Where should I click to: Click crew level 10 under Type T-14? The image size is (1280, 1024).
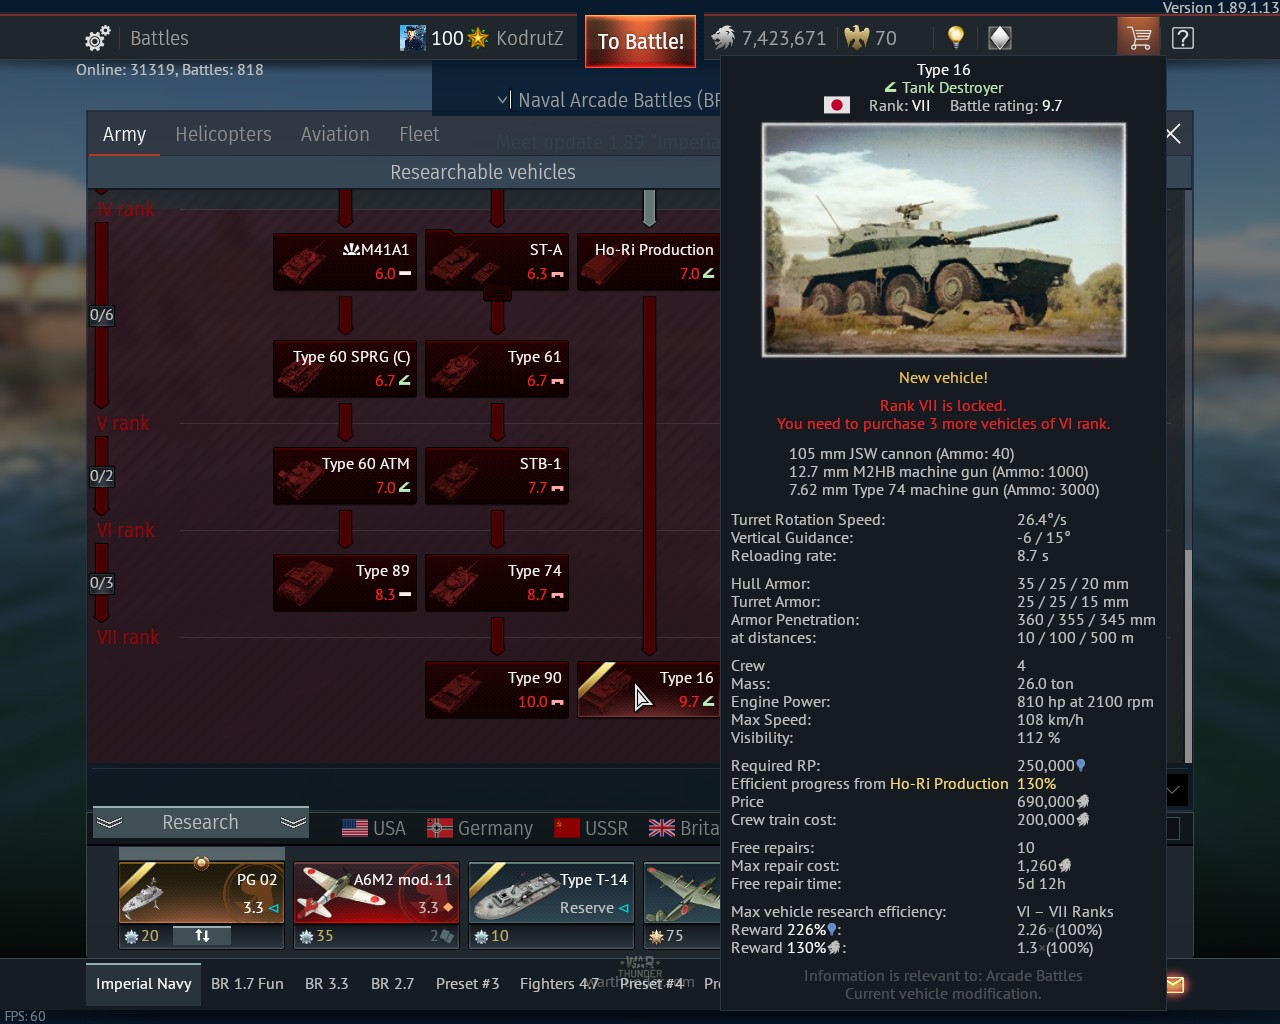pyautogui.click(x=491, y=936)
